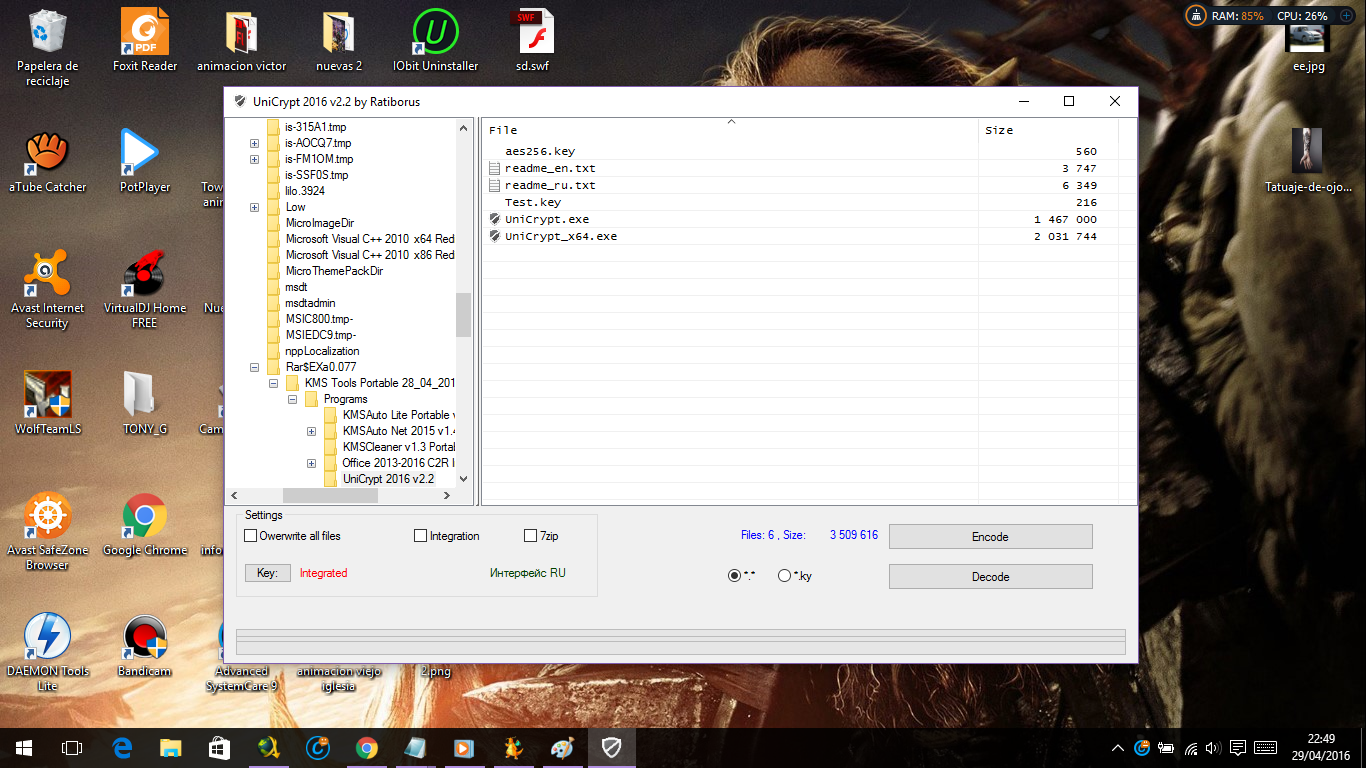Open Google Chrome from the taskbar
Image resolution: width=1366 pixels, height=768 pixels.
[x=367, y=747]
